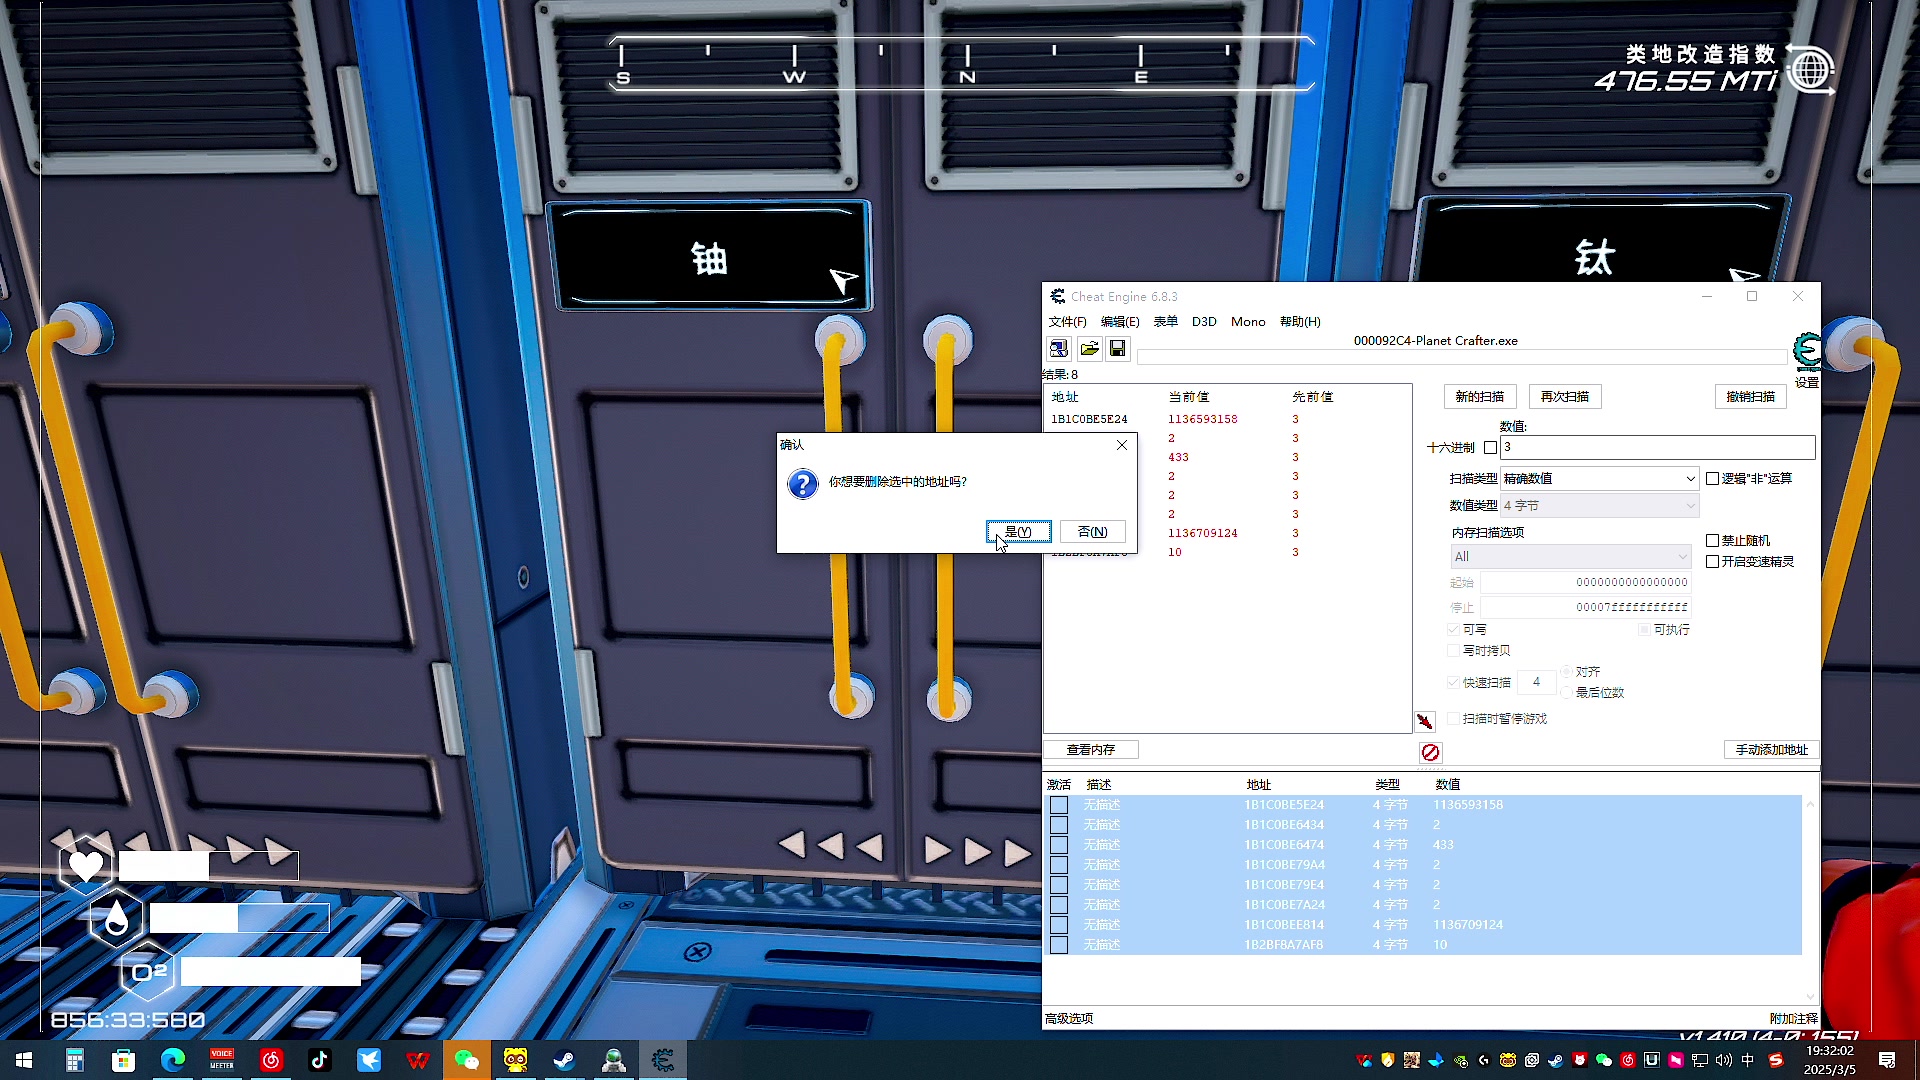Viewport: 1920px width, 1080px height.
Task: Click the 高级选项 advanced options label
Action: click(1069, 1019)
